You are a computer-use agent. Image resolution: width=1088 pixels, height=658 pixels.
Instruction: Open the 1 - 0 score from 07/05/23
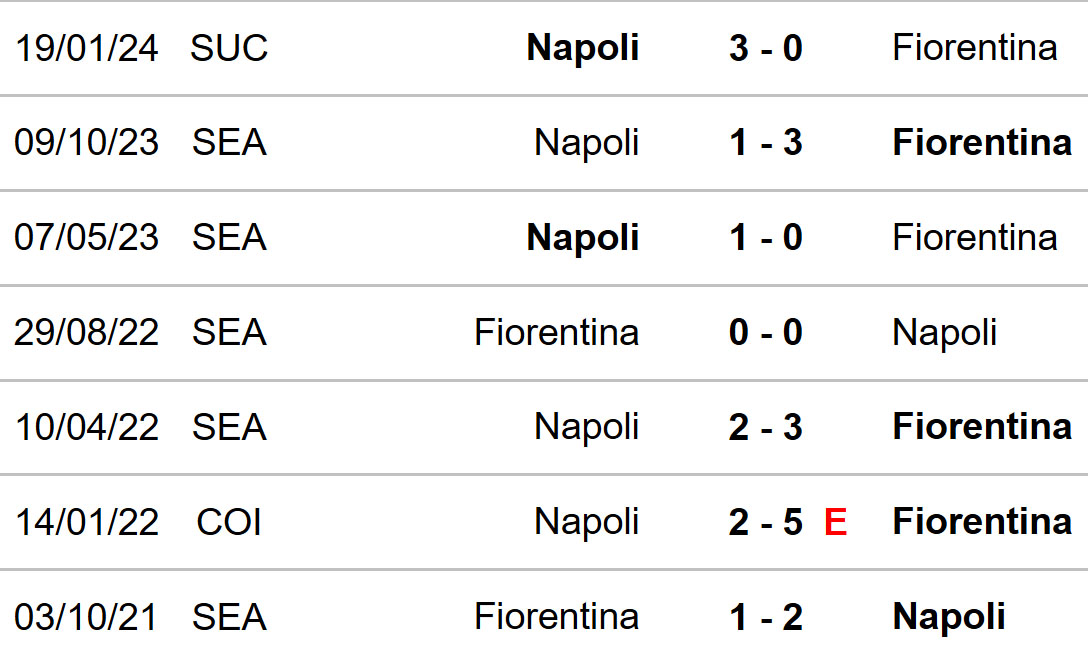click(x=766, y=237)
